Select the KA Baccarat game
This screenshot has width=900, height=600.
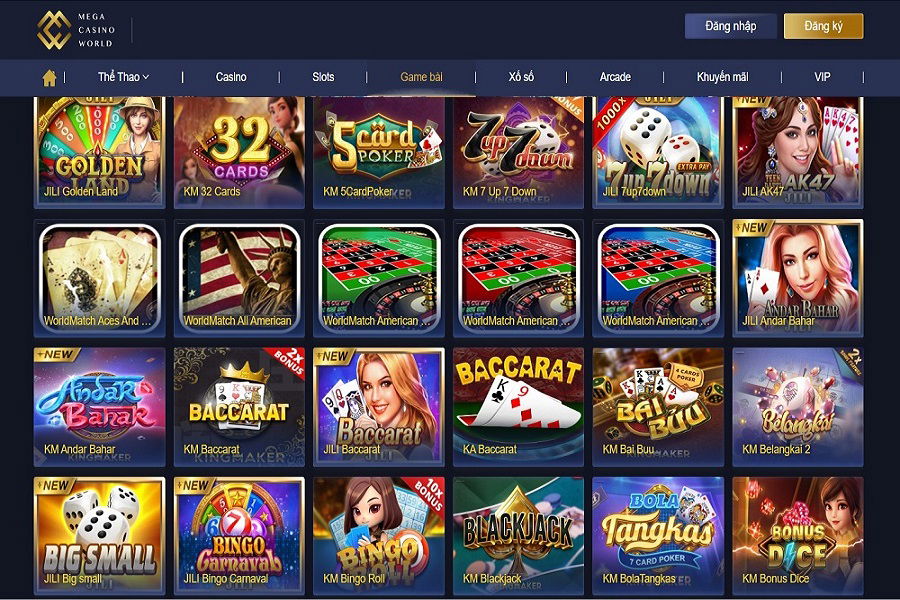click(518, 407)
